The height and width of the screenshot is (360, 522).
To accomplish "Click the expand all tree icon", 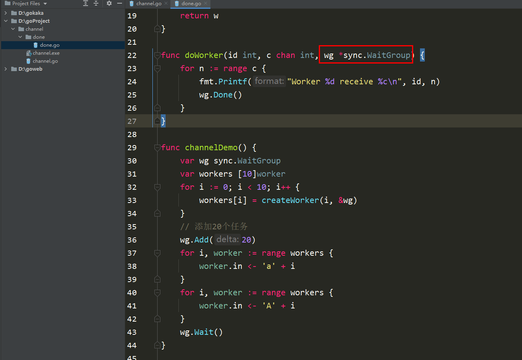I will [x=85, y=3].
